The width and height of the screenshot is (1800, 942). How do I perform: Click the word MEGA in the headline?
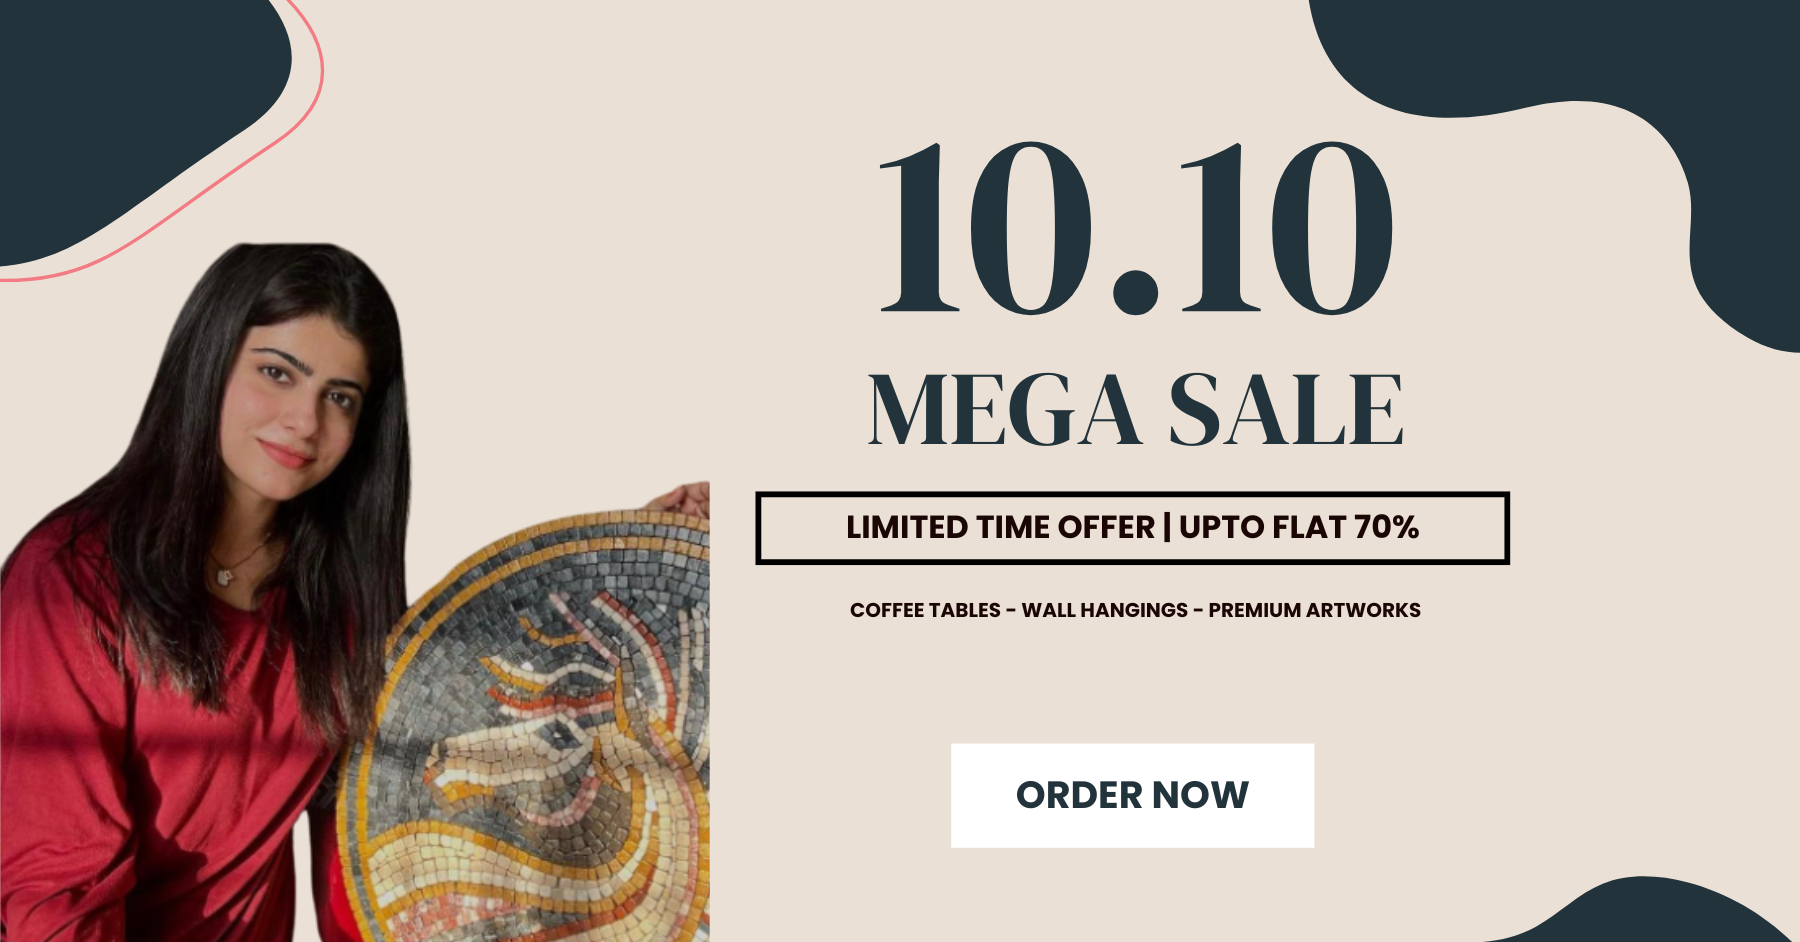1005,410
